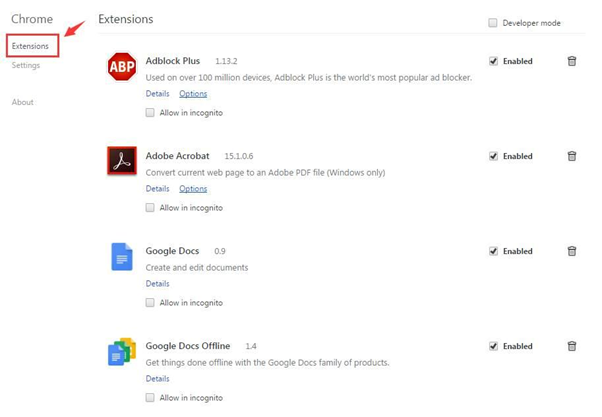Select About in the left sidebar
This screenshot has height=417, width=602.
click(x=22, y=102)
